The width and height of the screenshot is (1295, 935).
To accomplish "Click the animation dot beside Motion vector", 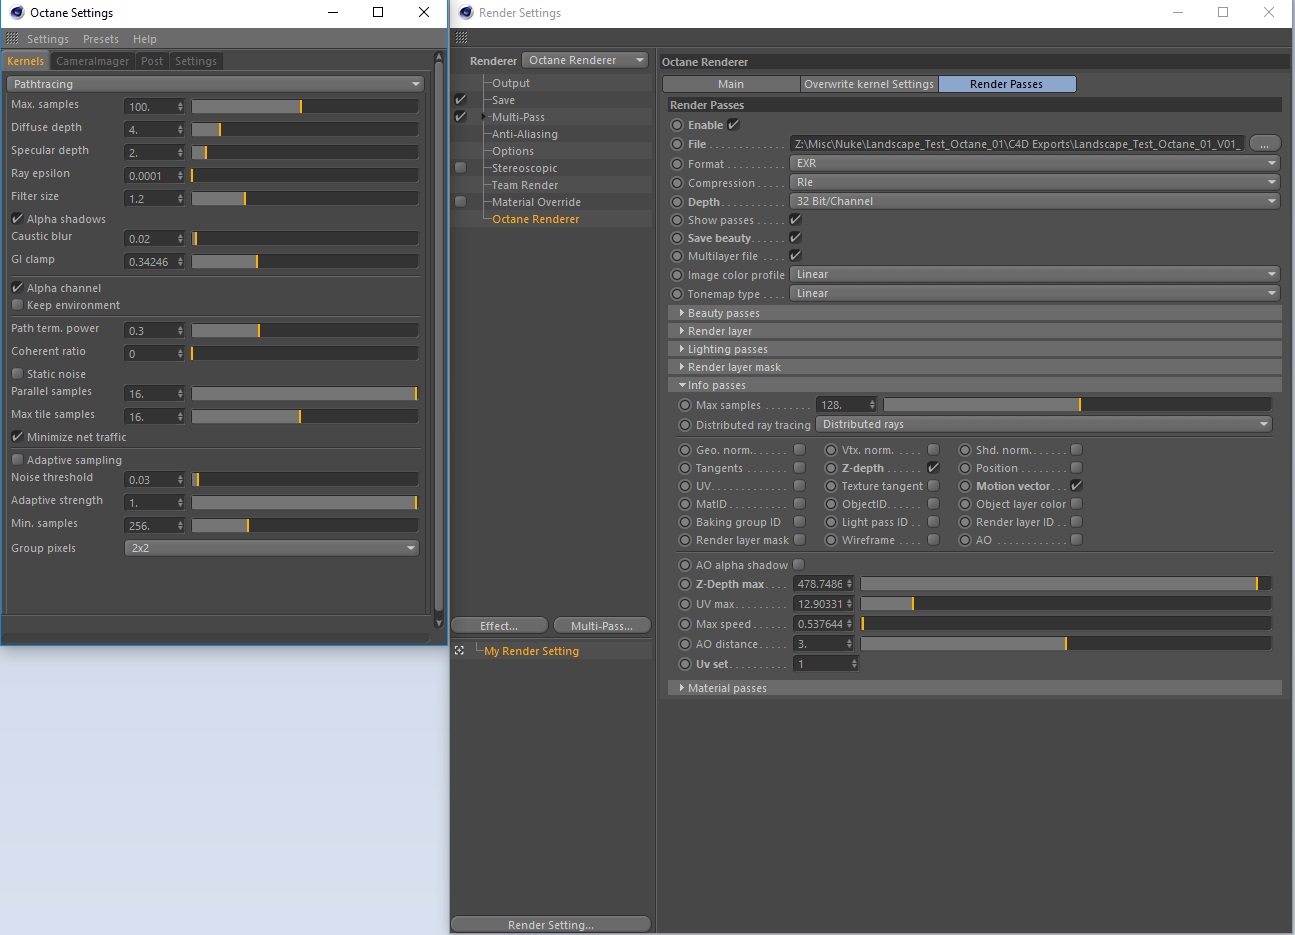I will coord(965,486).
